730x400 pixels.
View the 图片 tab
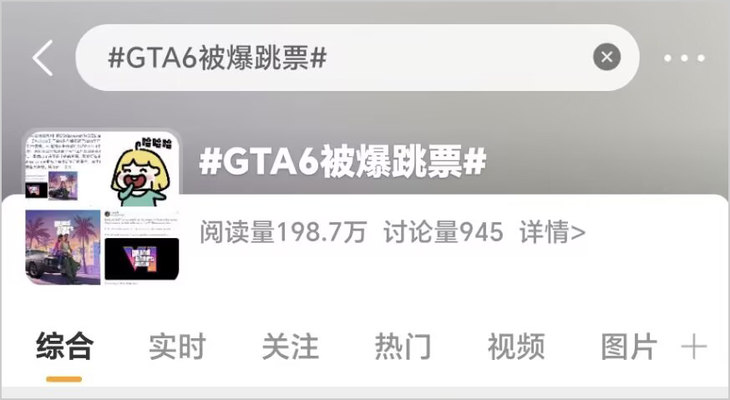[x=629, y=346]
